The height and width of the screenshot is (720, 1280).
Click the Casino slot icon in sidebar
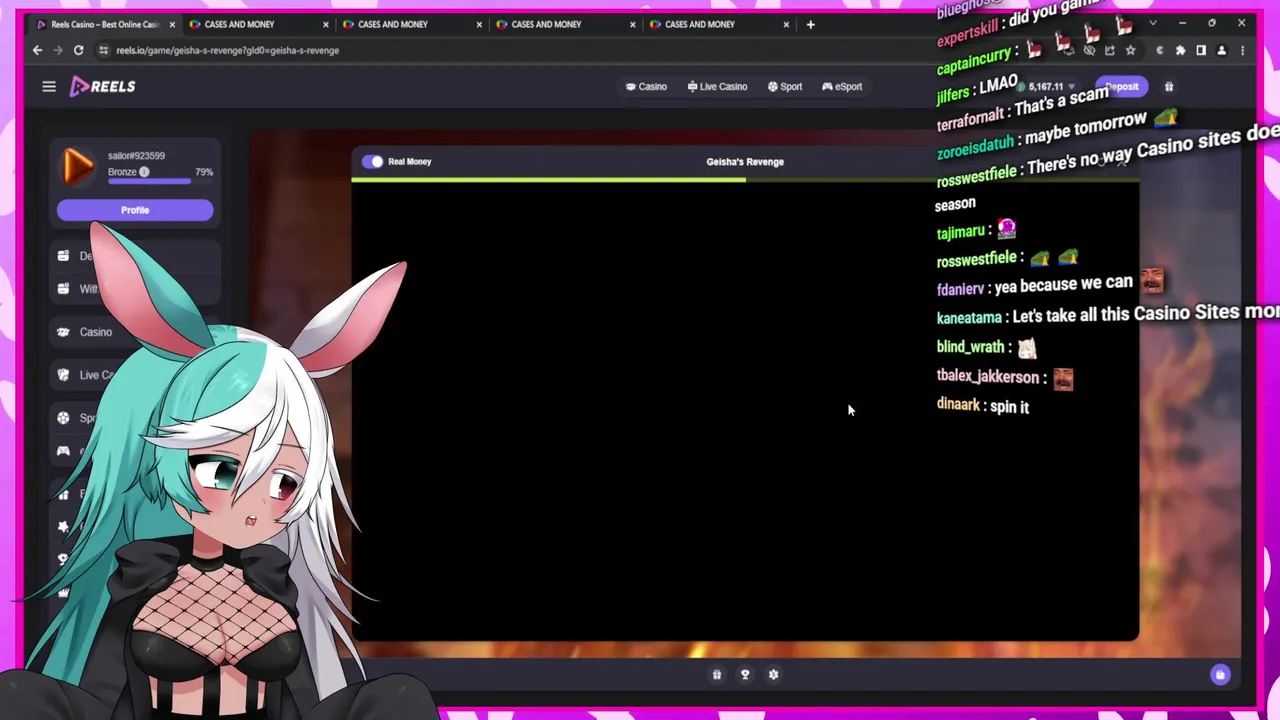click(64, 332)
